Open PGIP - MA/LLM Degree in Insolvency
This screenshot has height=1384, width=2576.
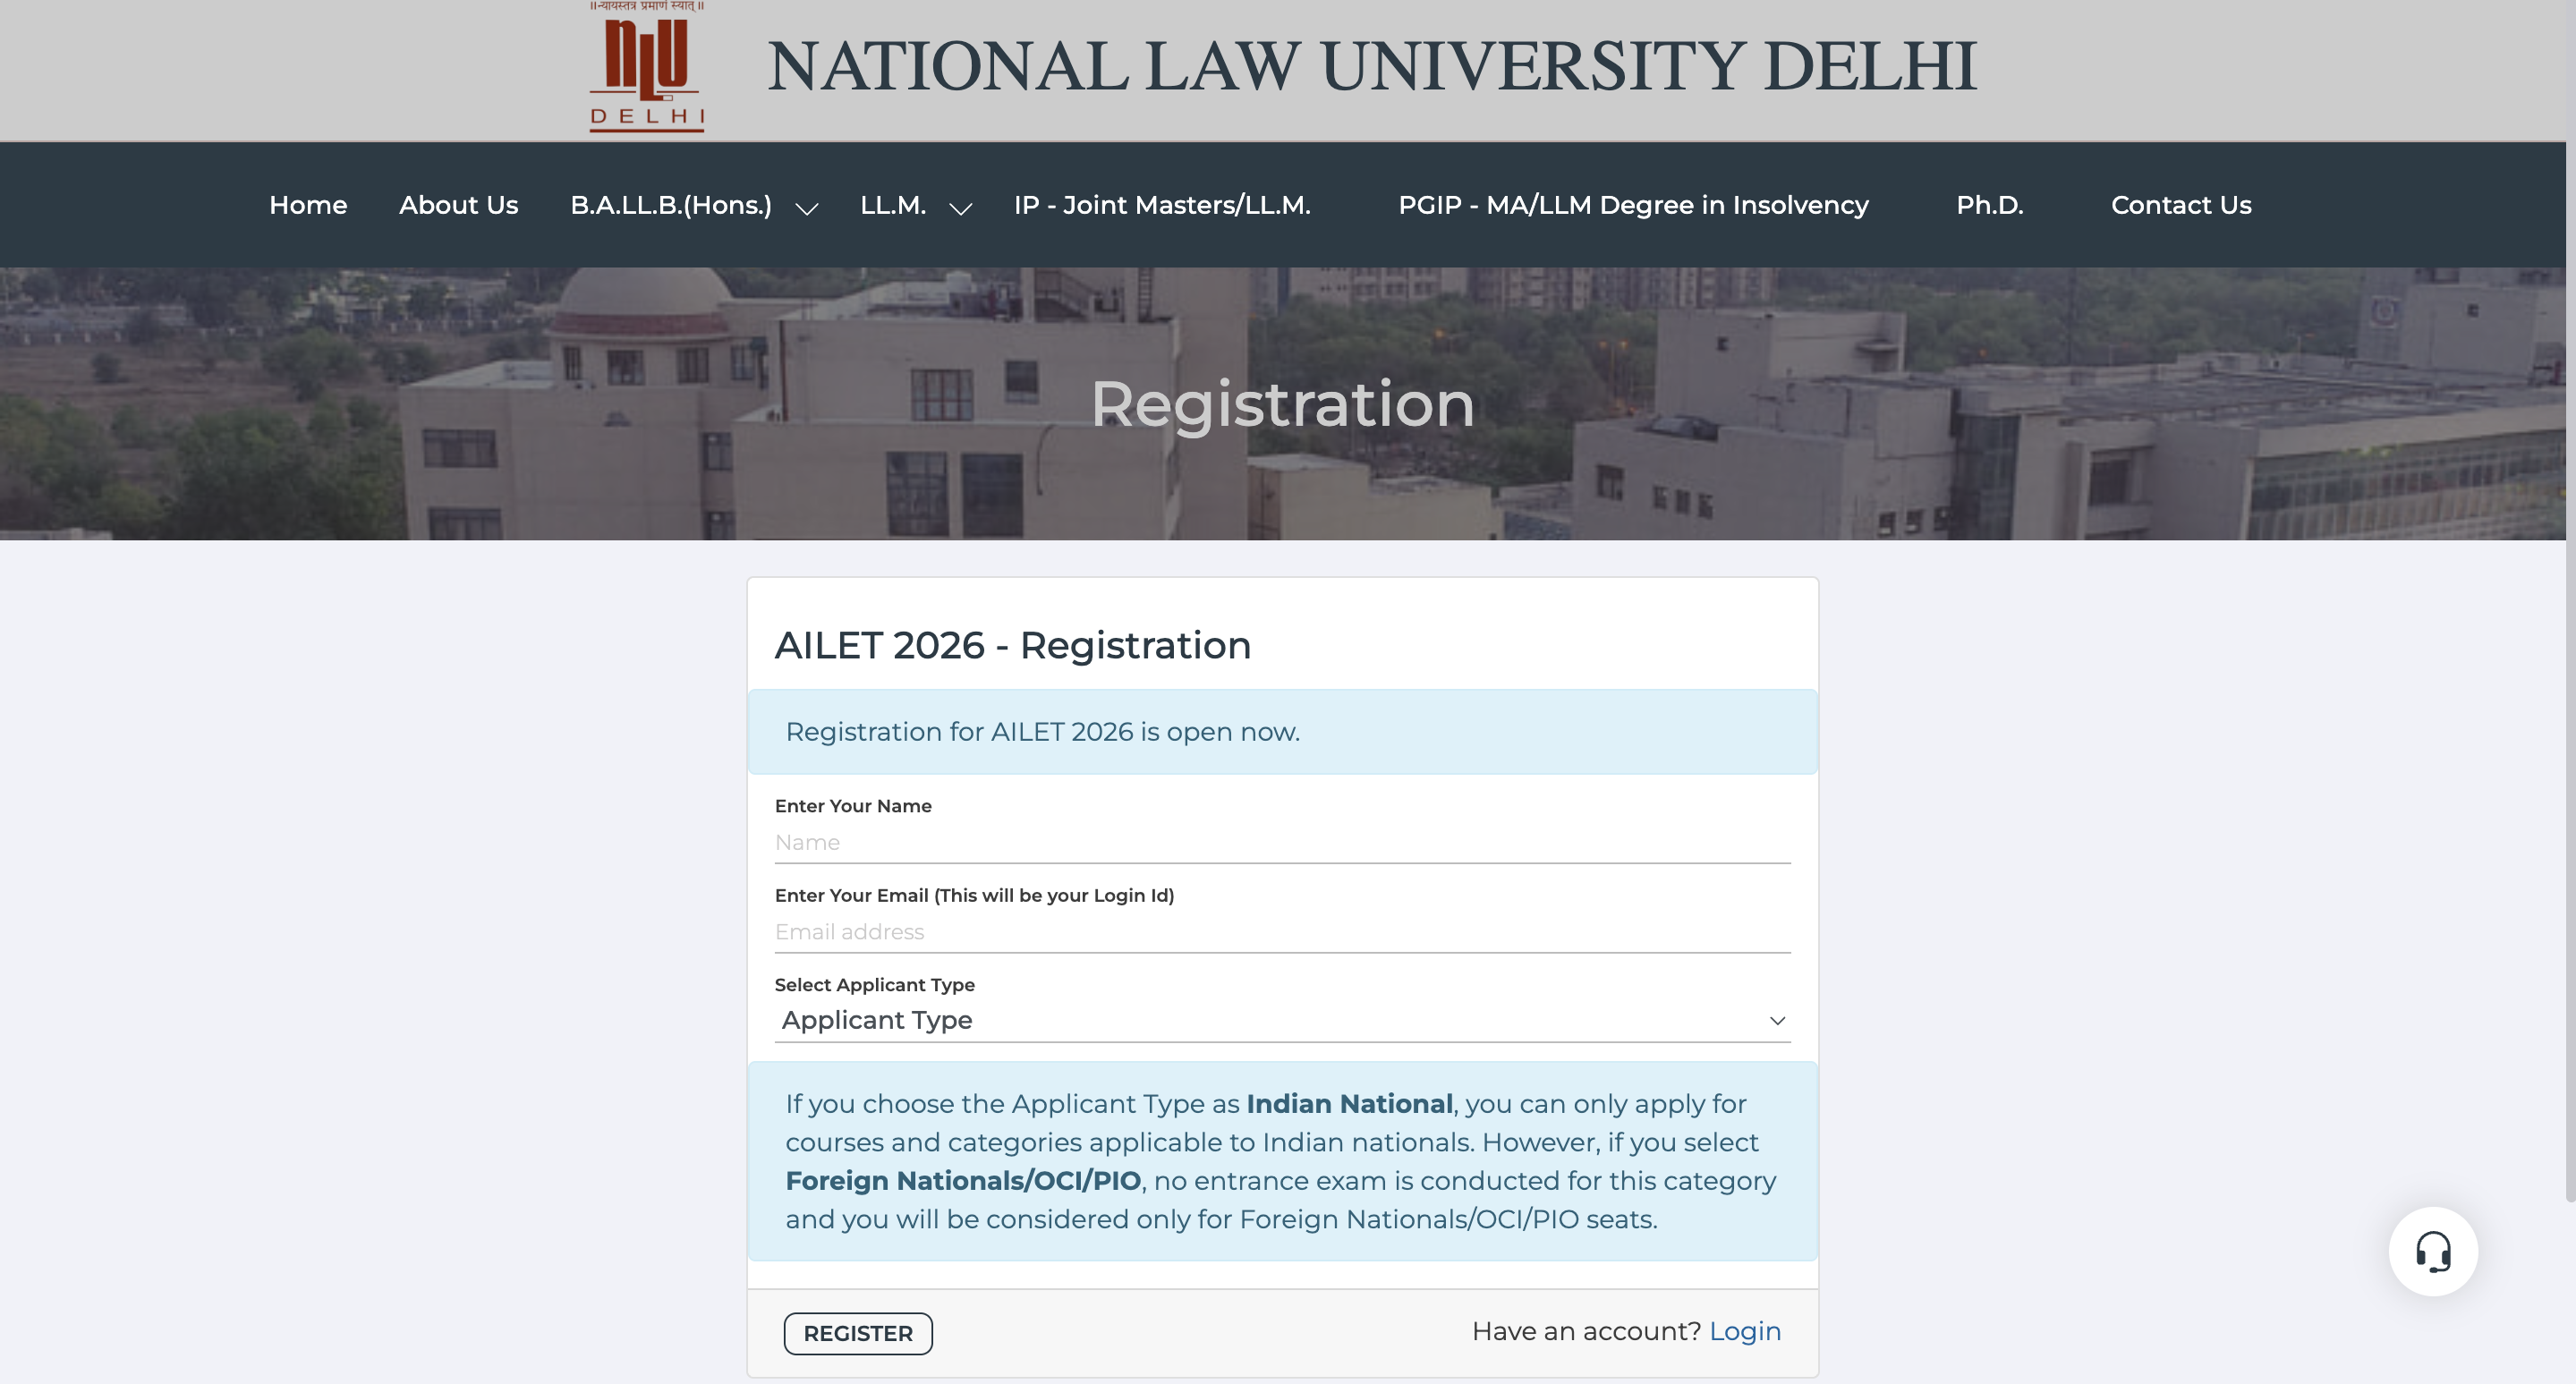click(x=1632, y=205)
